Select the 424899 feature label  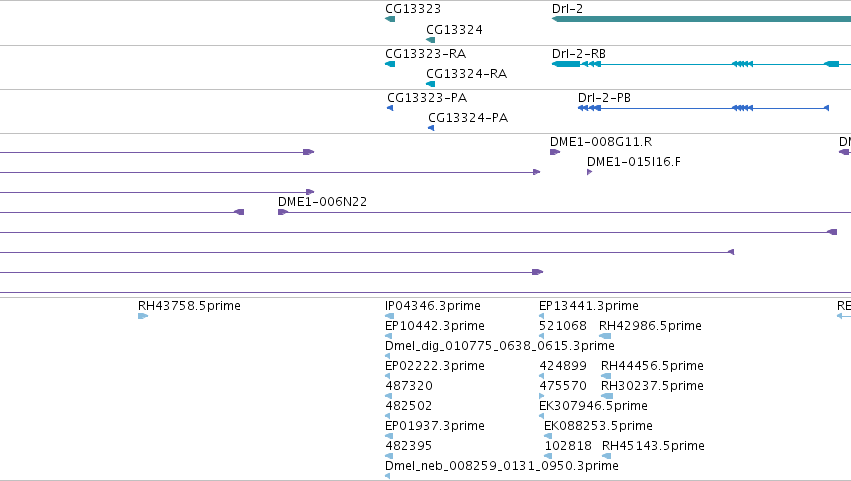tap(562, 366)
